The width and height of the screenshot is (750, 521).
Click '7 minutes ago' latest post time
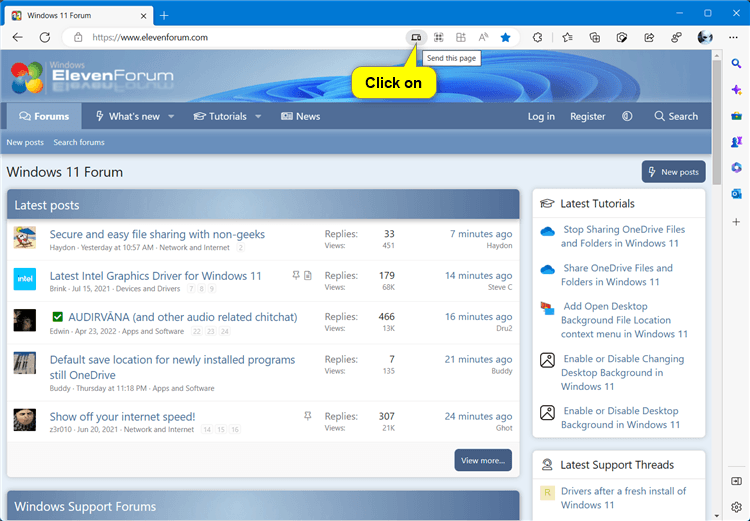(481, 234)
